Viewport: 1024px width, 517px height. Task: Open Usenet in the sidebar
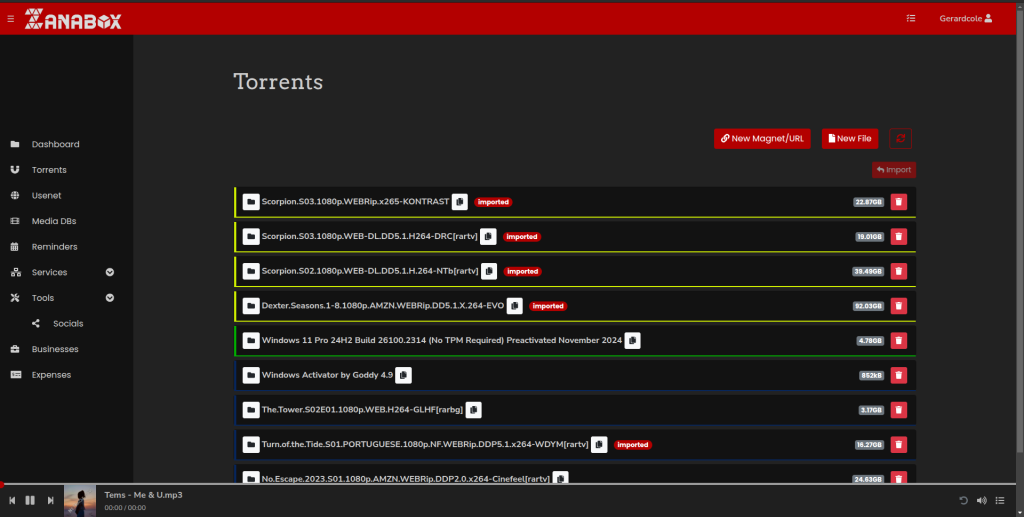point(46,195)
